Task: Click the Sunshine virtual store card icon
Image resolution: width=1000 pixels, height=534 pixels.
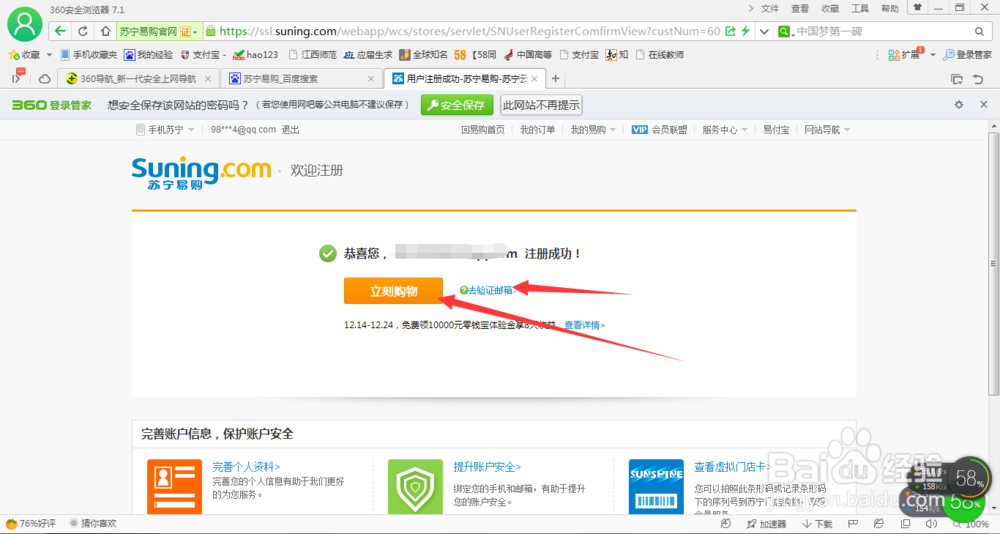Action: point(656,487)
